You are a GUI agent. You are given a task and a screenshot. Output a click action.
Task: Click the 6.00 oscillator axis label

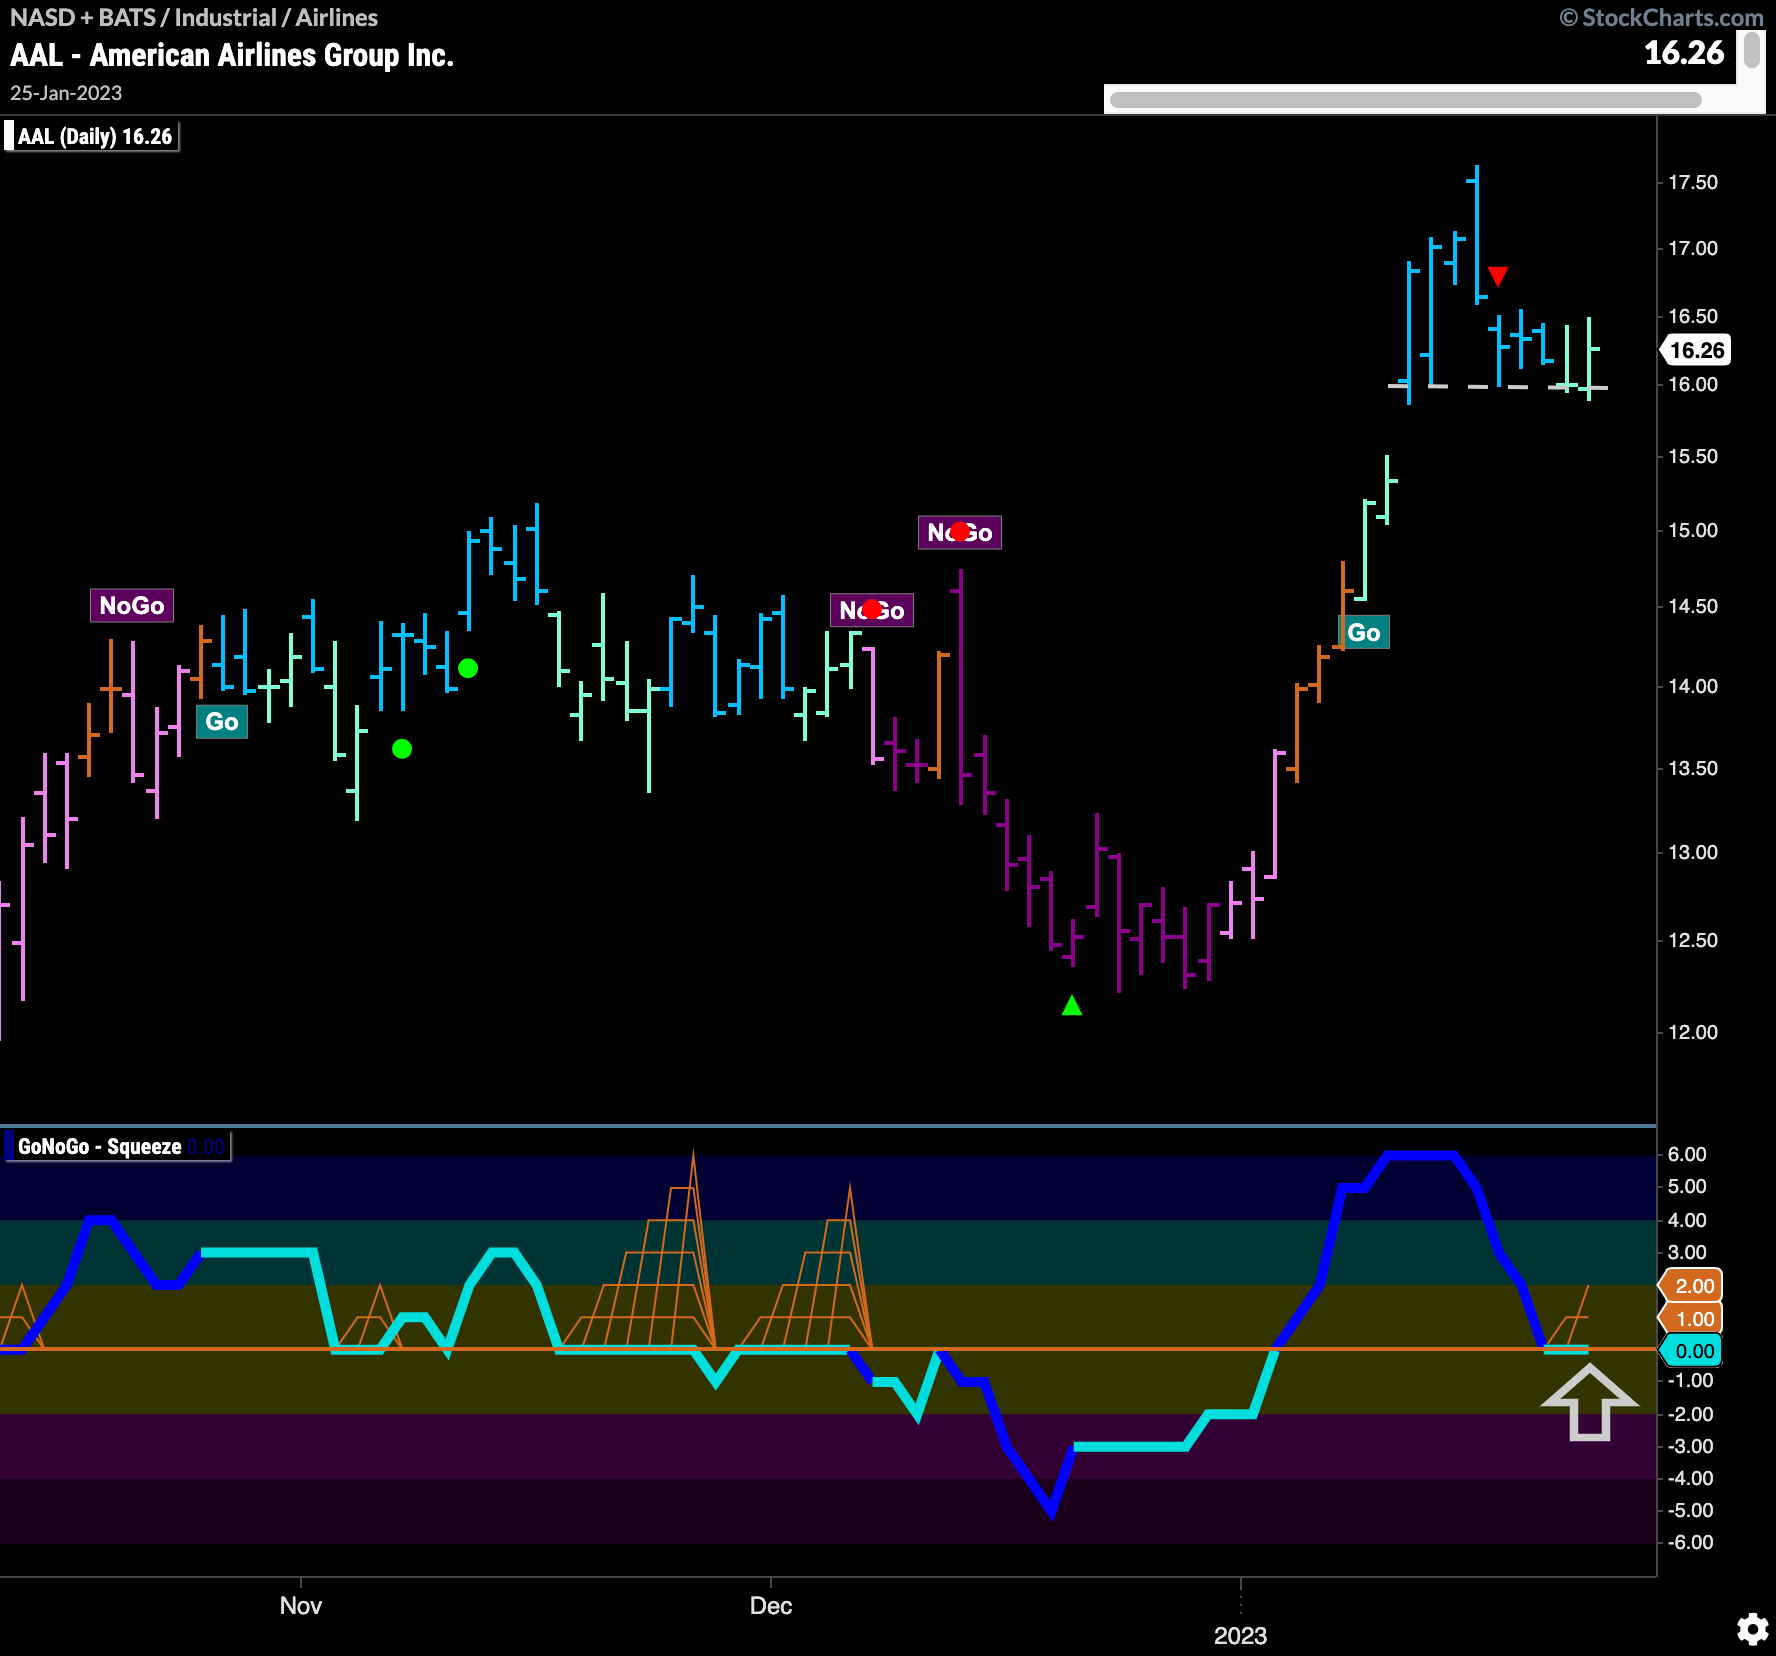coord(1687,1154)
